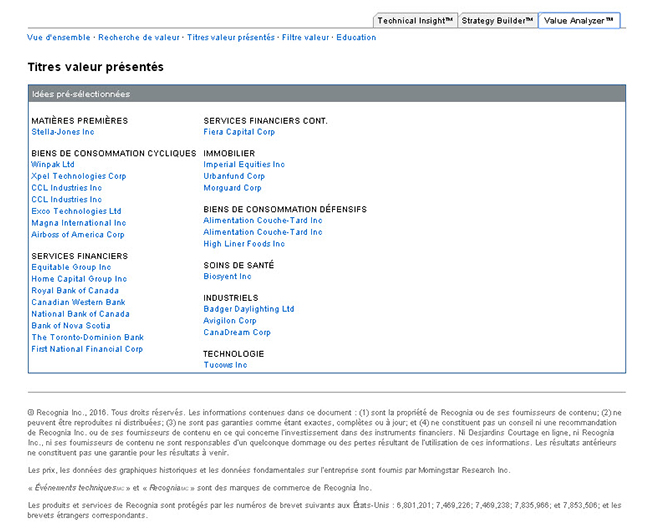Viewport: 650px width, 528px height.
Task: Select the Value Analyzer tab
Action: (x=579, y=21)
